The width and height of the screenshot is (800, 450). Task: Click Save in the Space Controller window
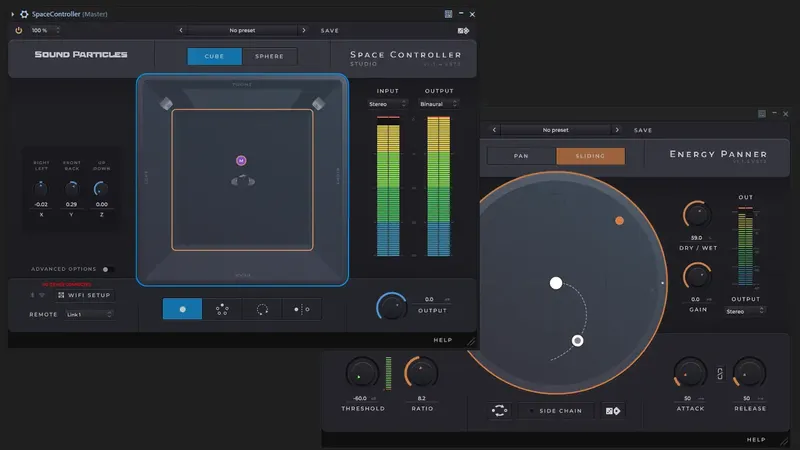(x=330, y=31)
